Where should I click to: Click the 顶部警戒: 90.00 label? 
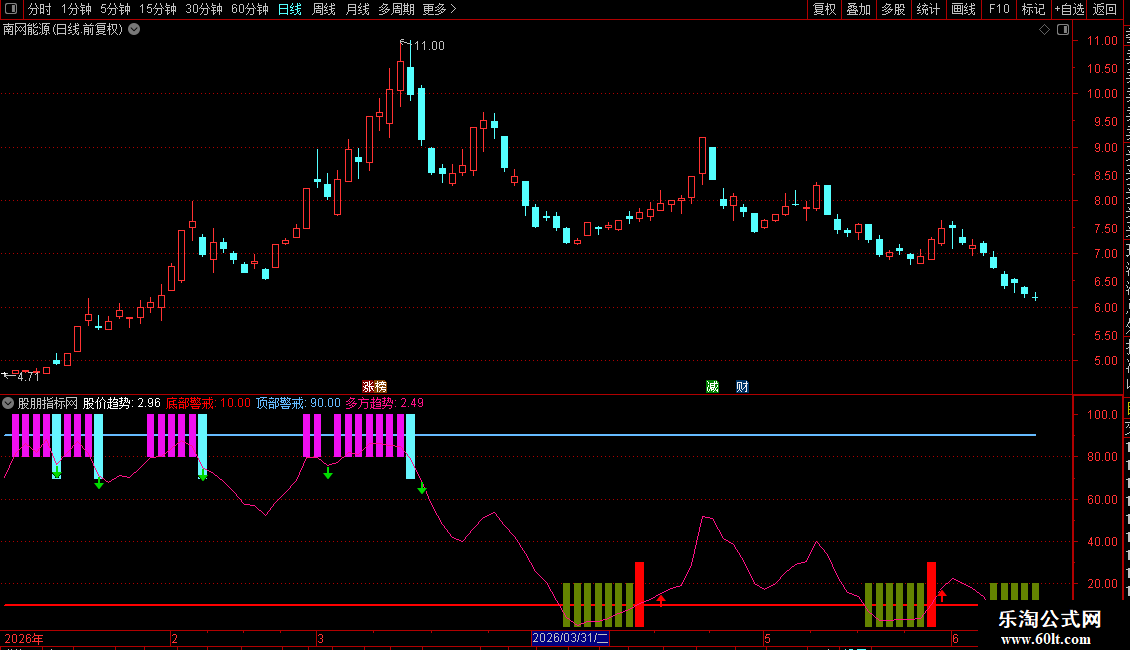tap(298, 403)
